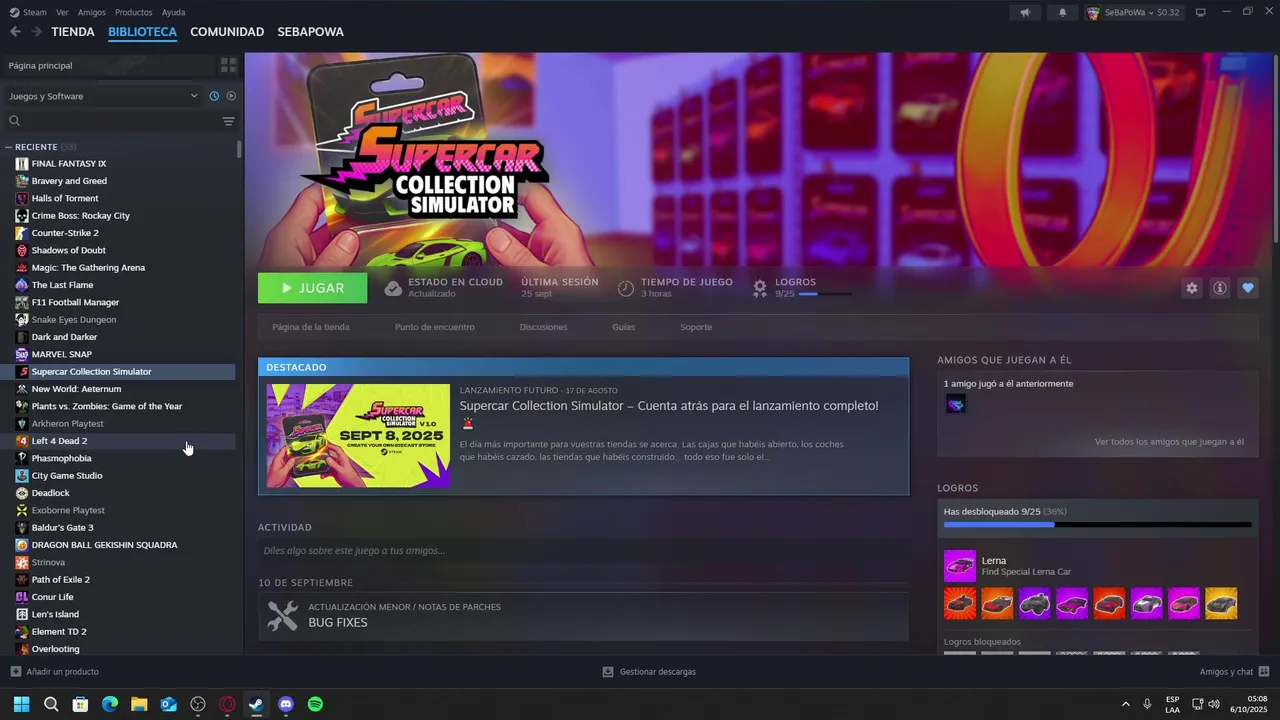The image size is (1280, 720).
Task: Open the Amigos menu
Action: click(x=92, y=12)
